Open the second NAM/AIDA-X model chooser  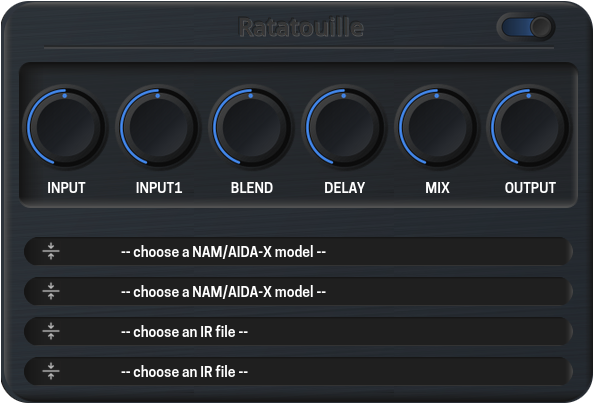[299, 291]
